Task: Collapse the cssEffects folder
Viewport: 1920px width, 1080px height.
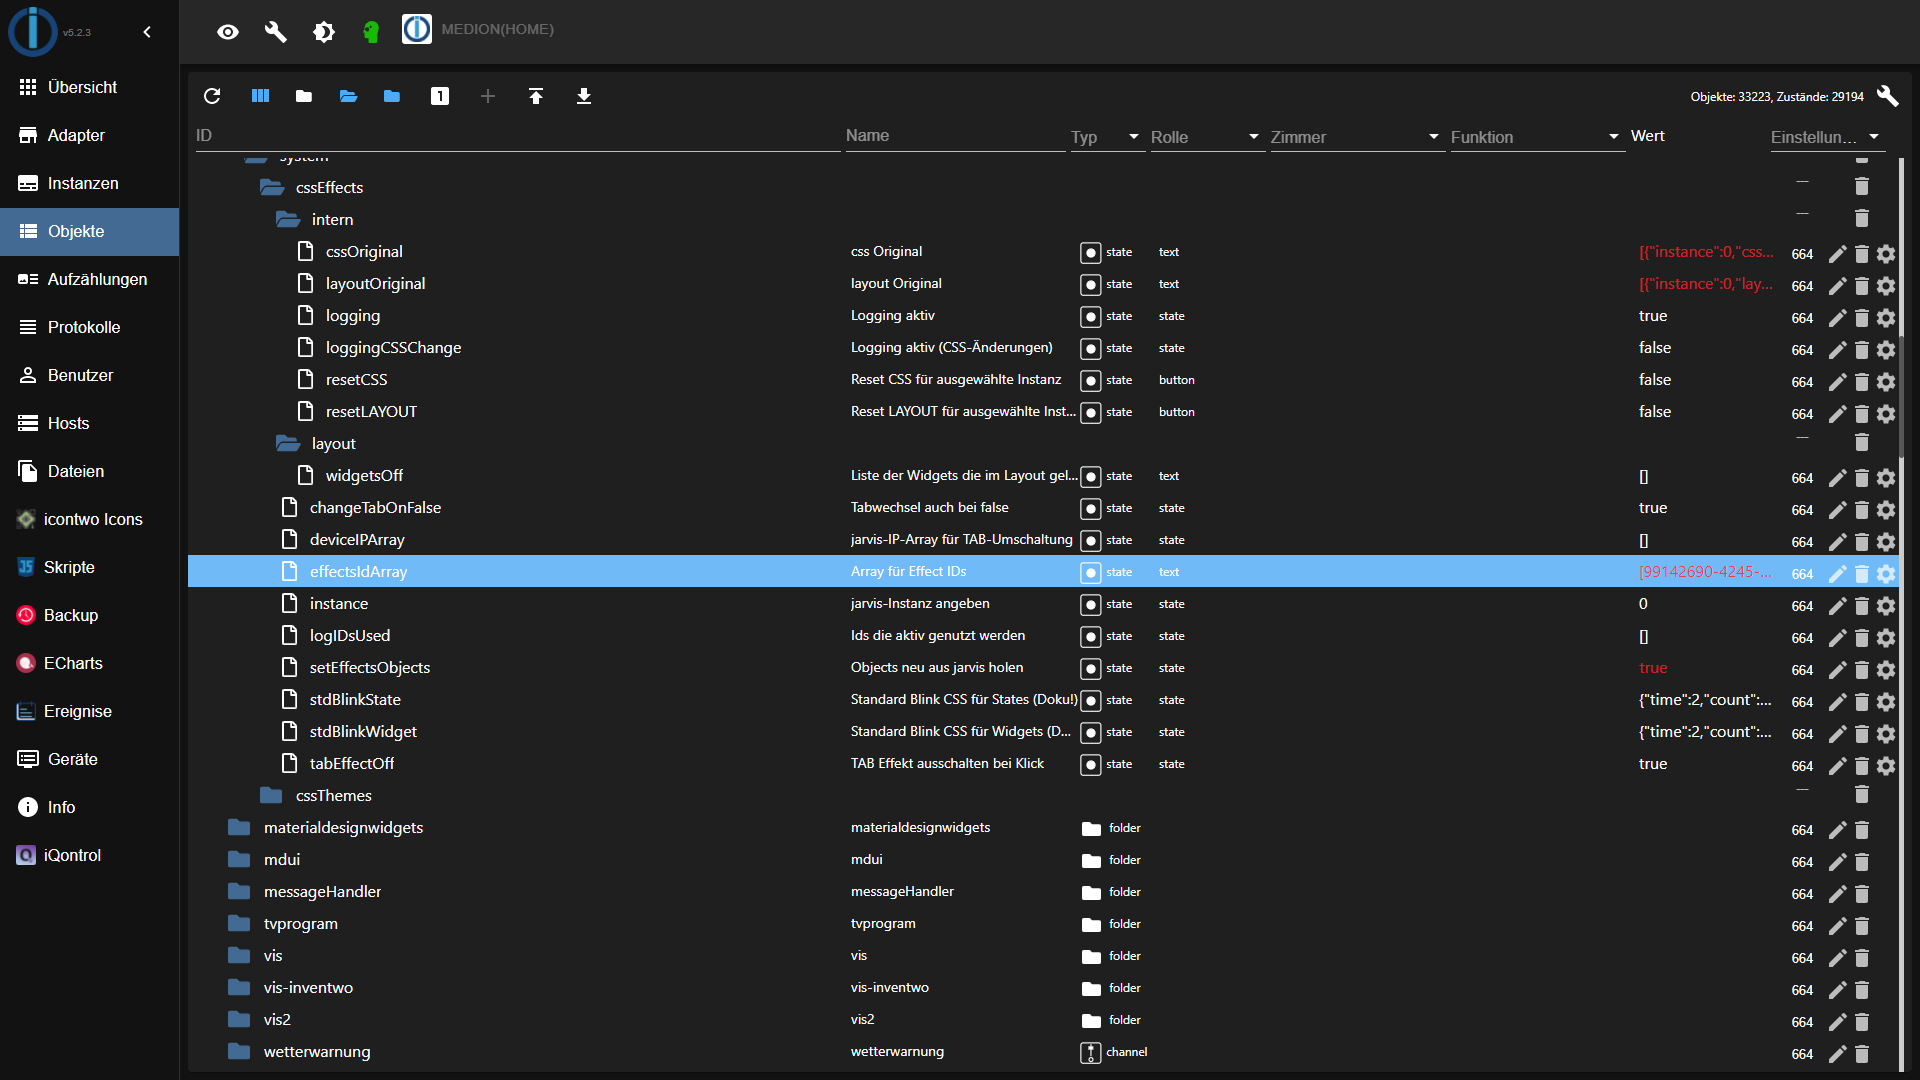Action: (272, 188)
